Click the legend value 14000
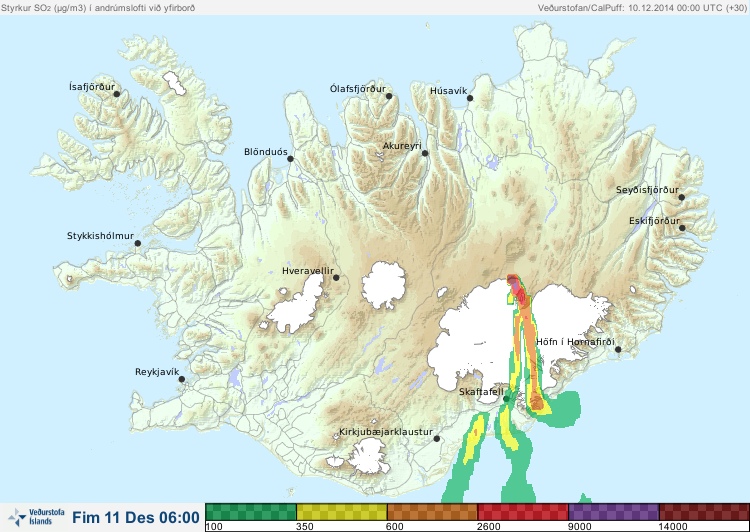 [x=673, y=527]
